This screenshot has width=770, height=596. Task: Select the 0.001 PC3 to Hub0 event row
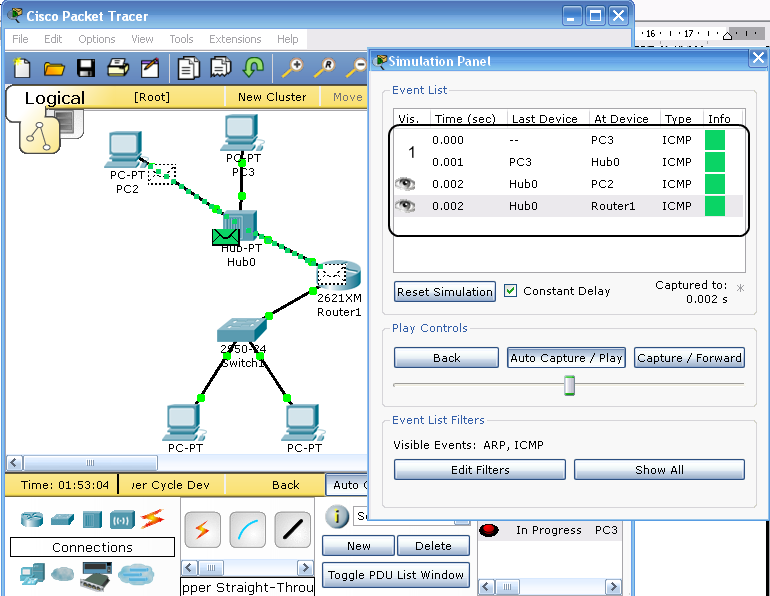point(570,162)
